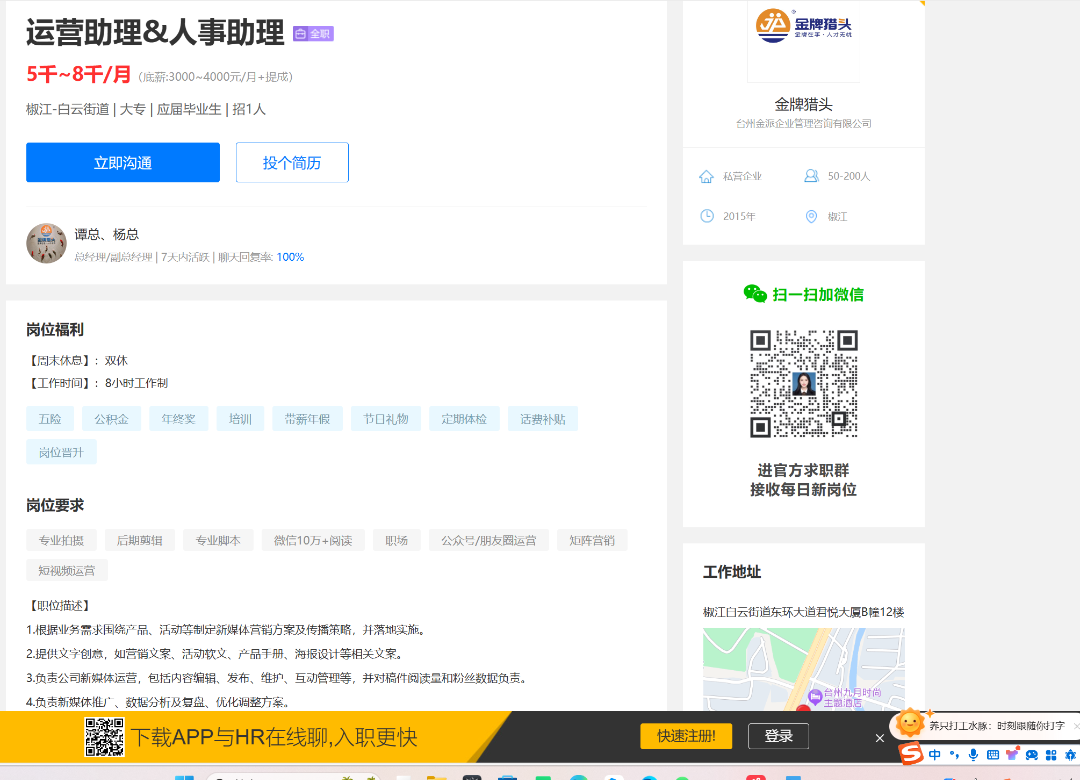Click the 投个简历 button

click(292, 163)
